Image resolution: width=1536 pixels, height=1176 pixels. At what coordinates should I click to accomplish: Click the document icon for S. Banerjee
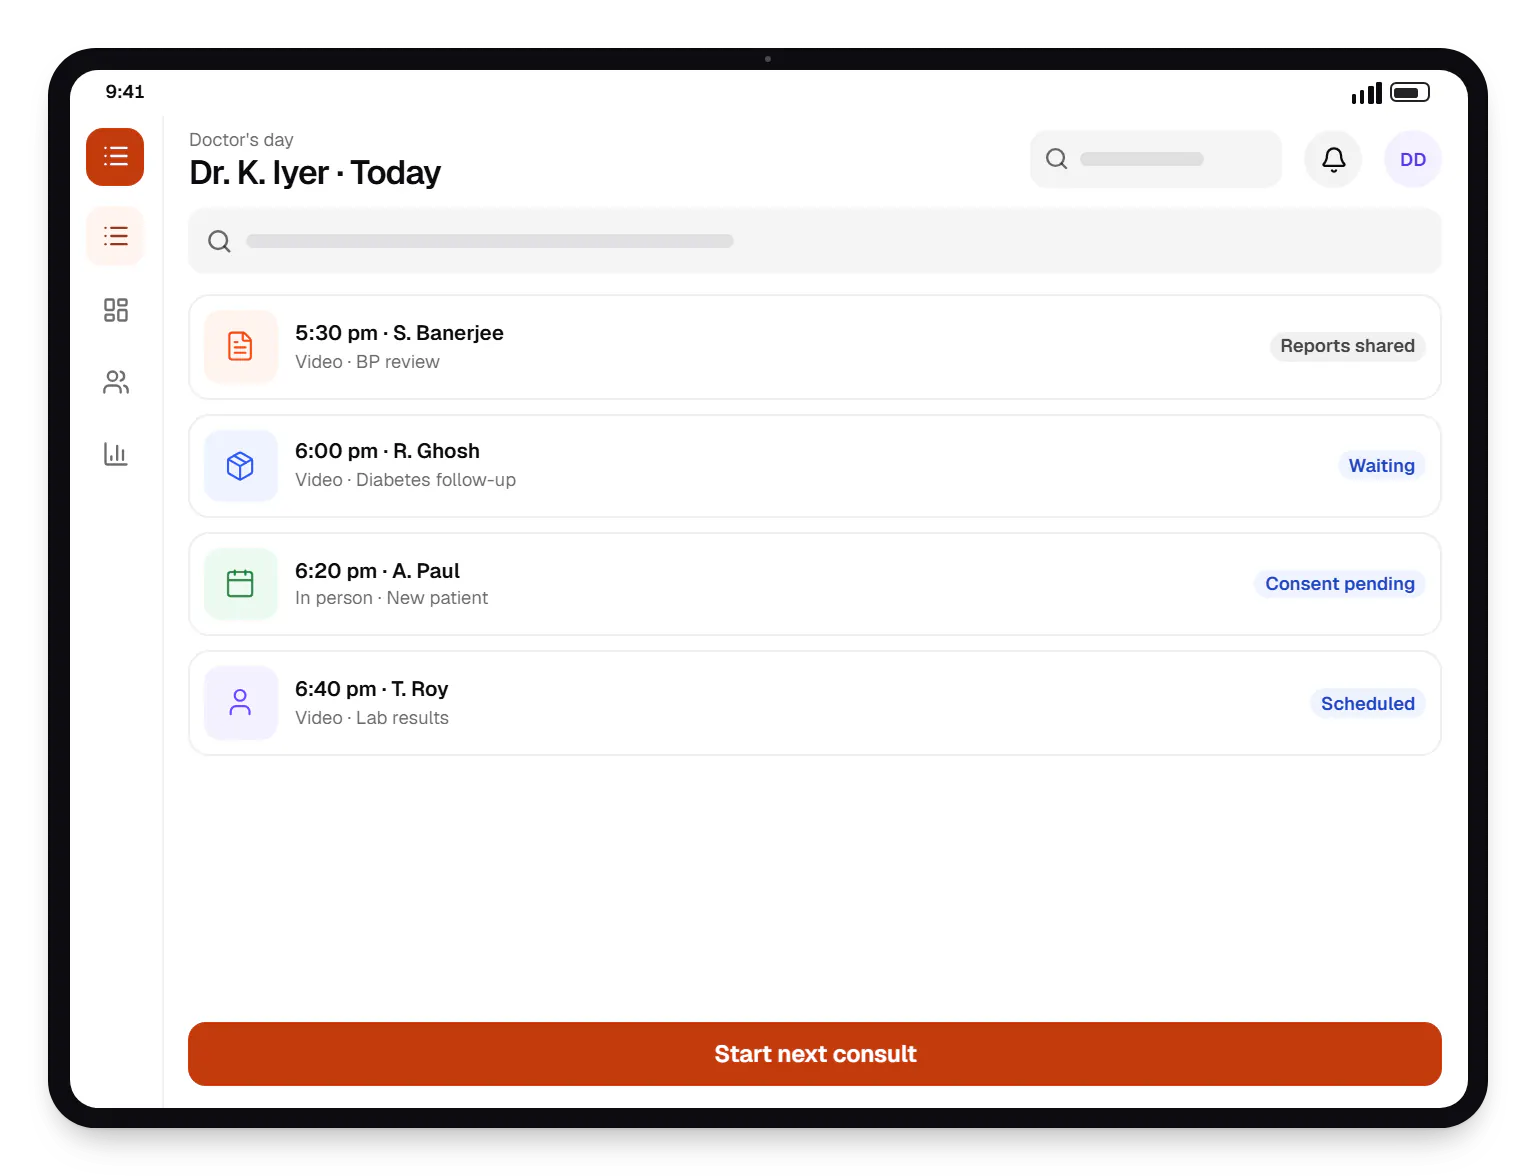click(x=240, y=347)
